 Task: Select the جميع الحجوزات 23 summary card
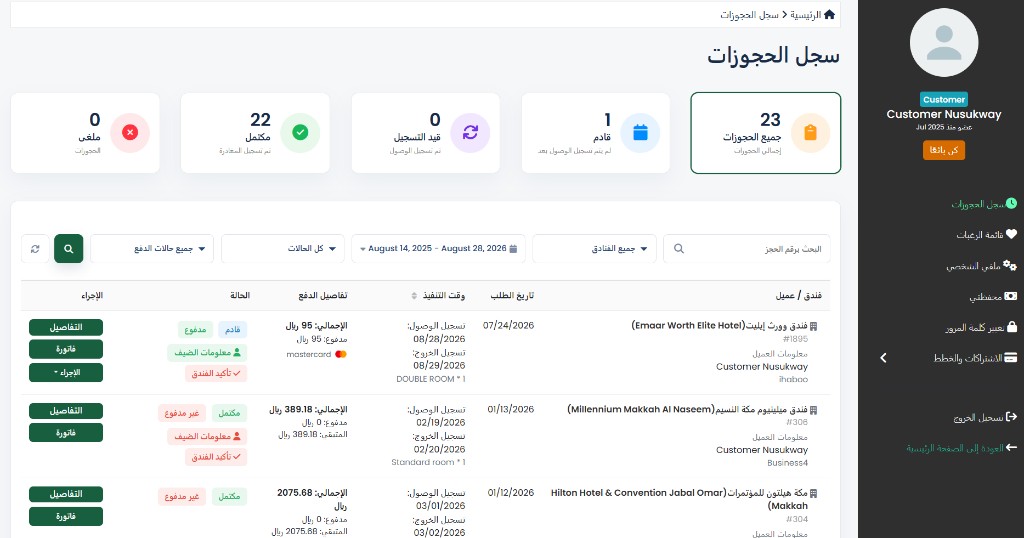(765, 133)
